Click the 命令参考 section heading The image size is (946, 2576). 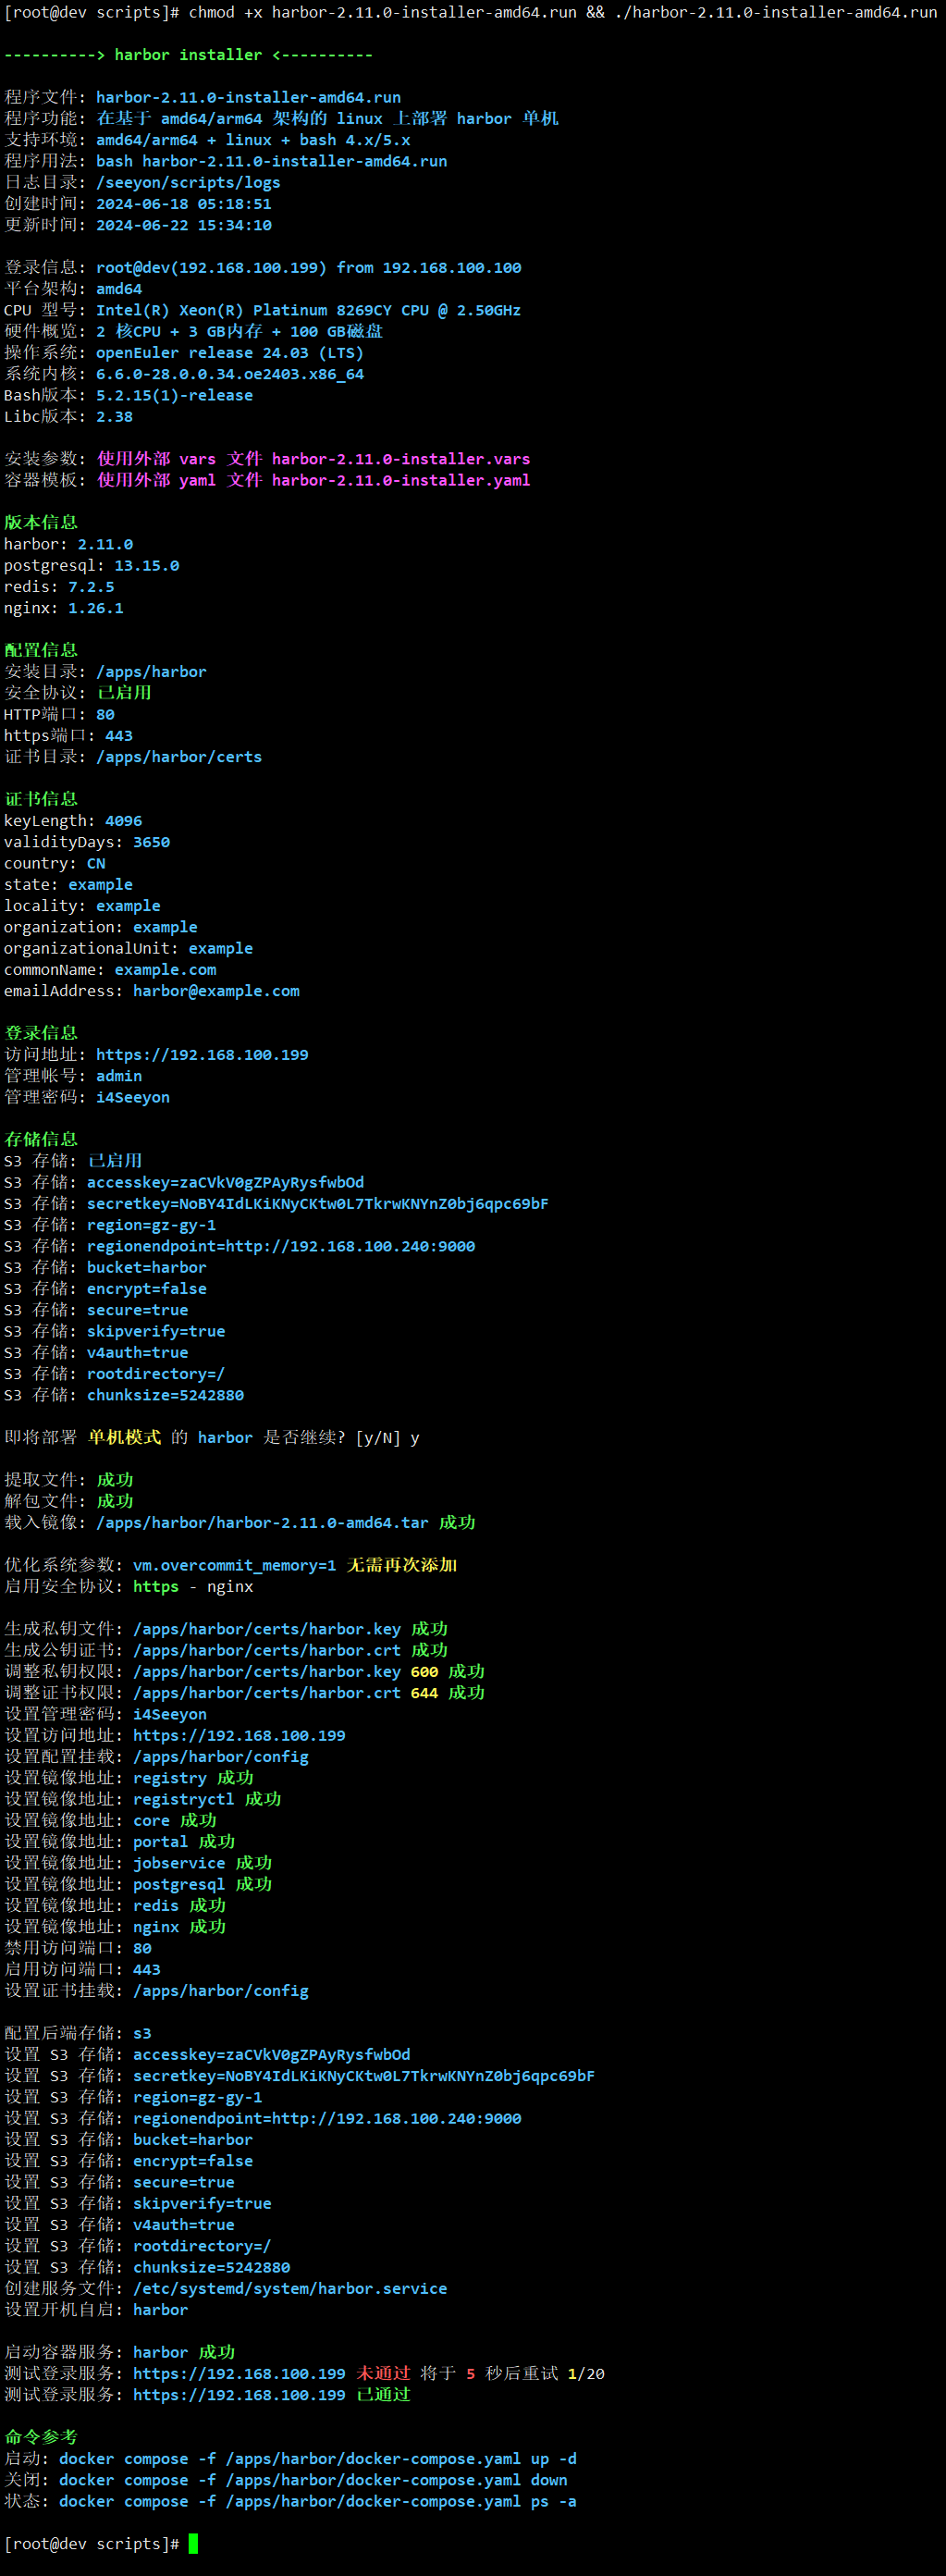click(x=41, y=2436)
